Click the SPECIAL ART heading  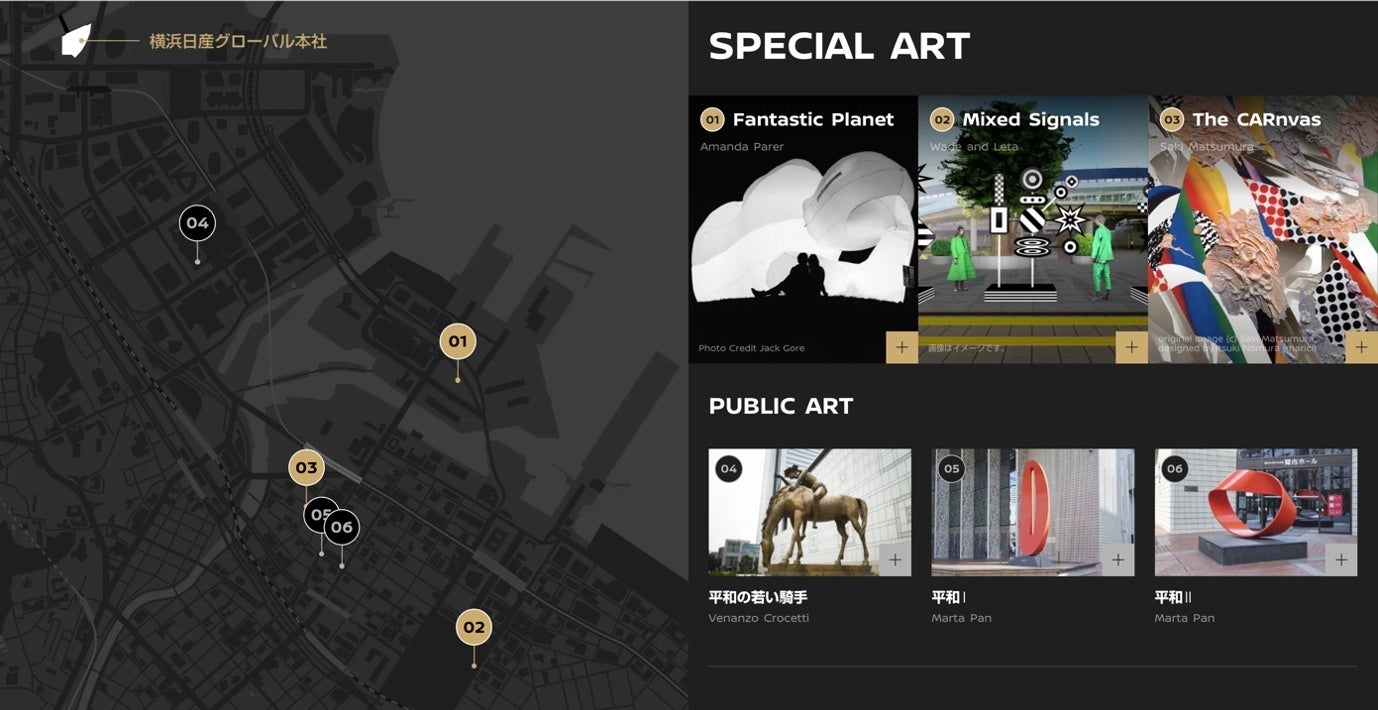pos(840,46)
